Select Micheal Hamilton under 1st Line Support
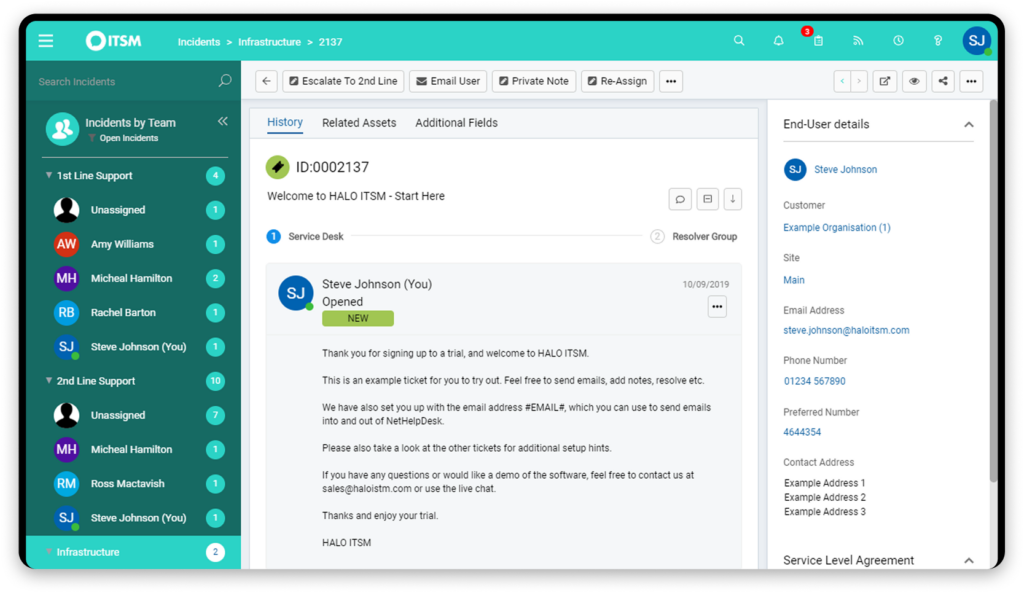This screenshot has height=593, width=1024. 133,278
